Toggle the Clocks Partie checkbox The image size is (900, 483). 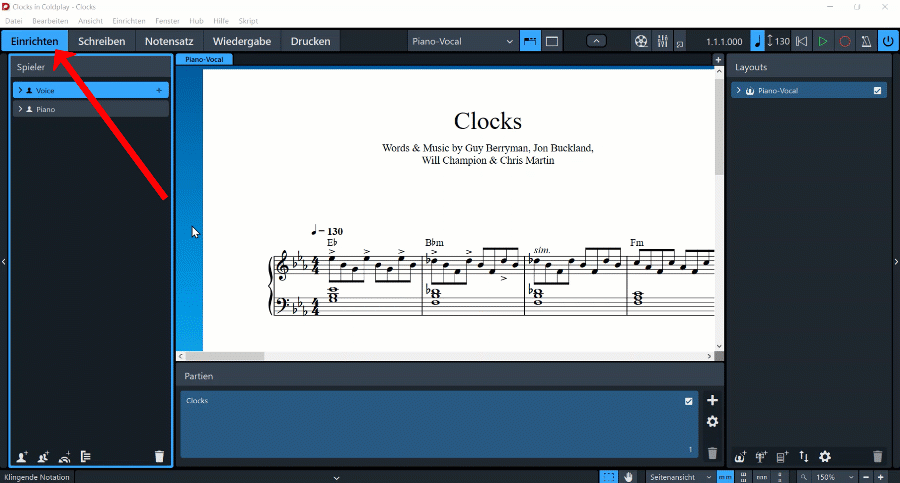point(688,401)
